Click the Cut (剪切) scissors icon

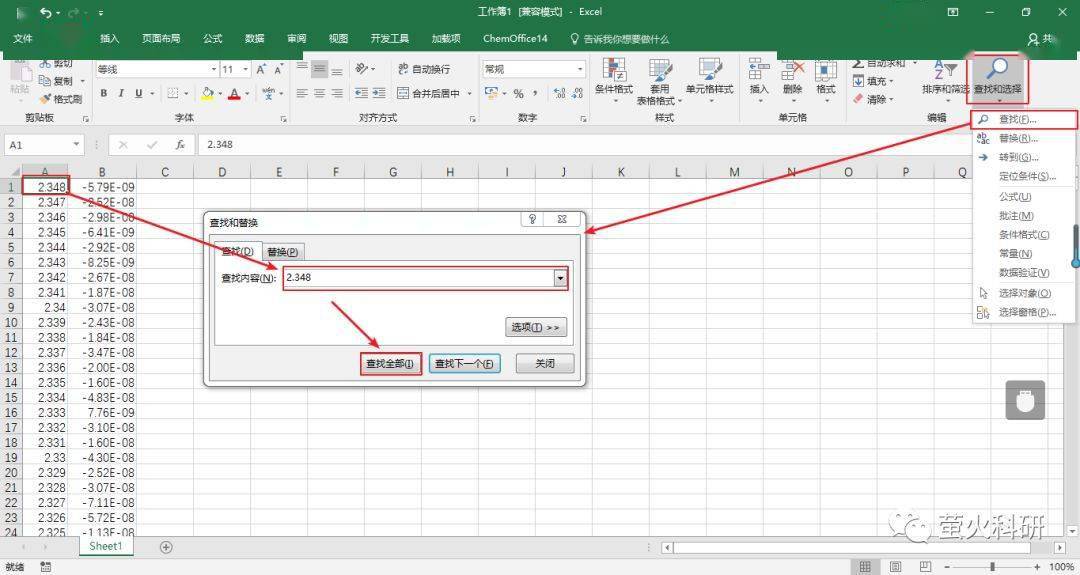pyautogui.click(x=45, y=63)
